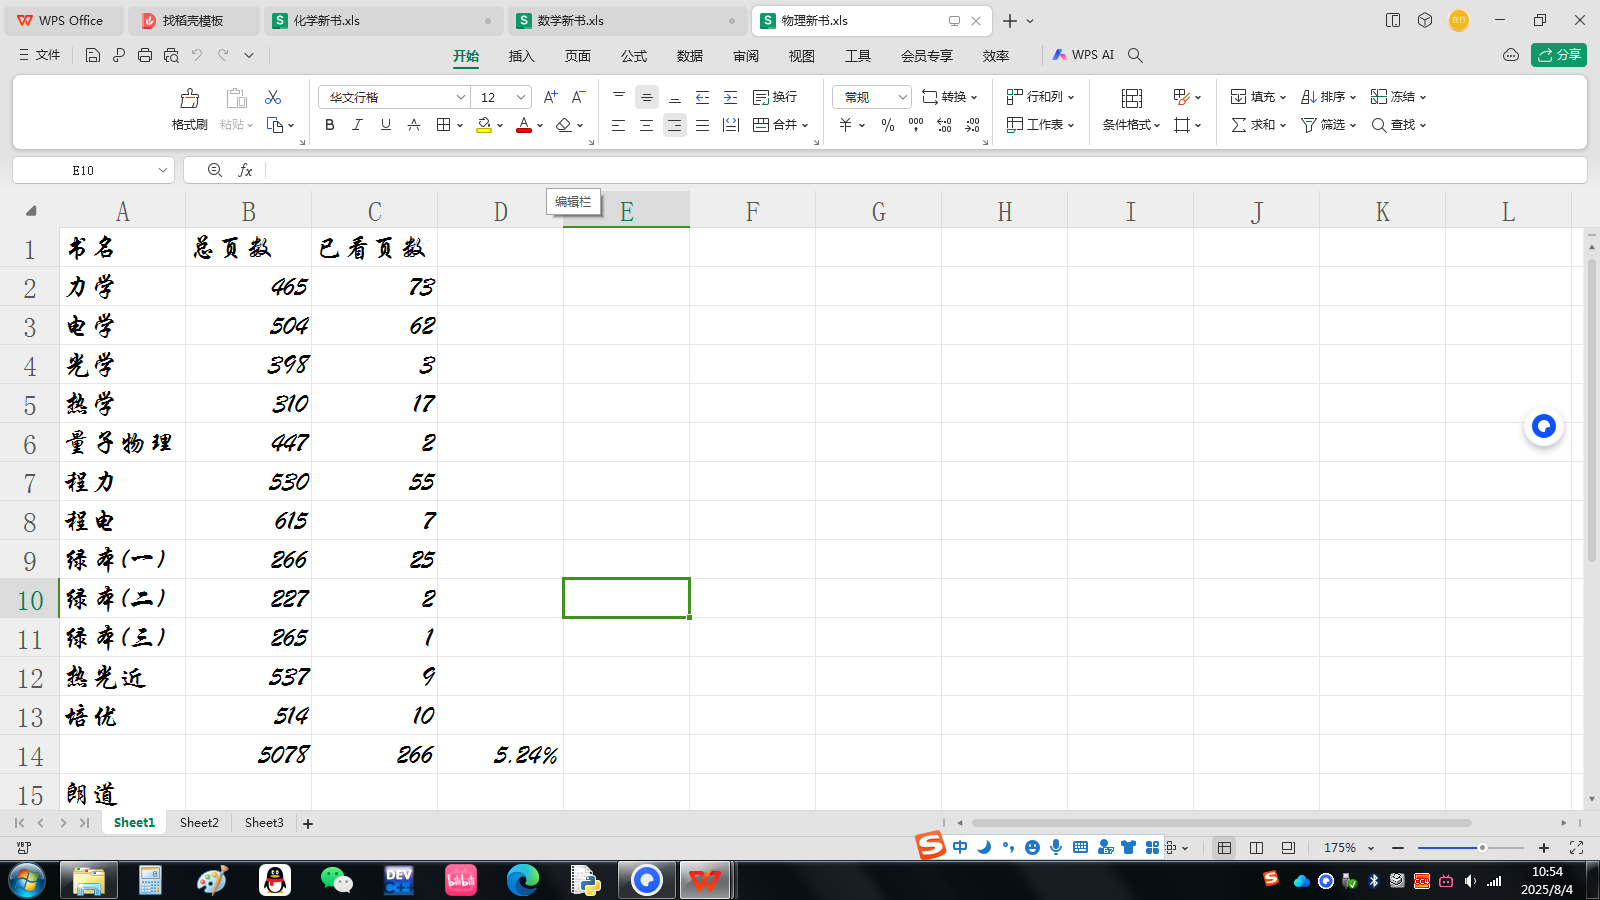The height and width of the screenshot is (900, 1600).
Task: Switch to Normal view in status bar
Action: click(1224, 847)
